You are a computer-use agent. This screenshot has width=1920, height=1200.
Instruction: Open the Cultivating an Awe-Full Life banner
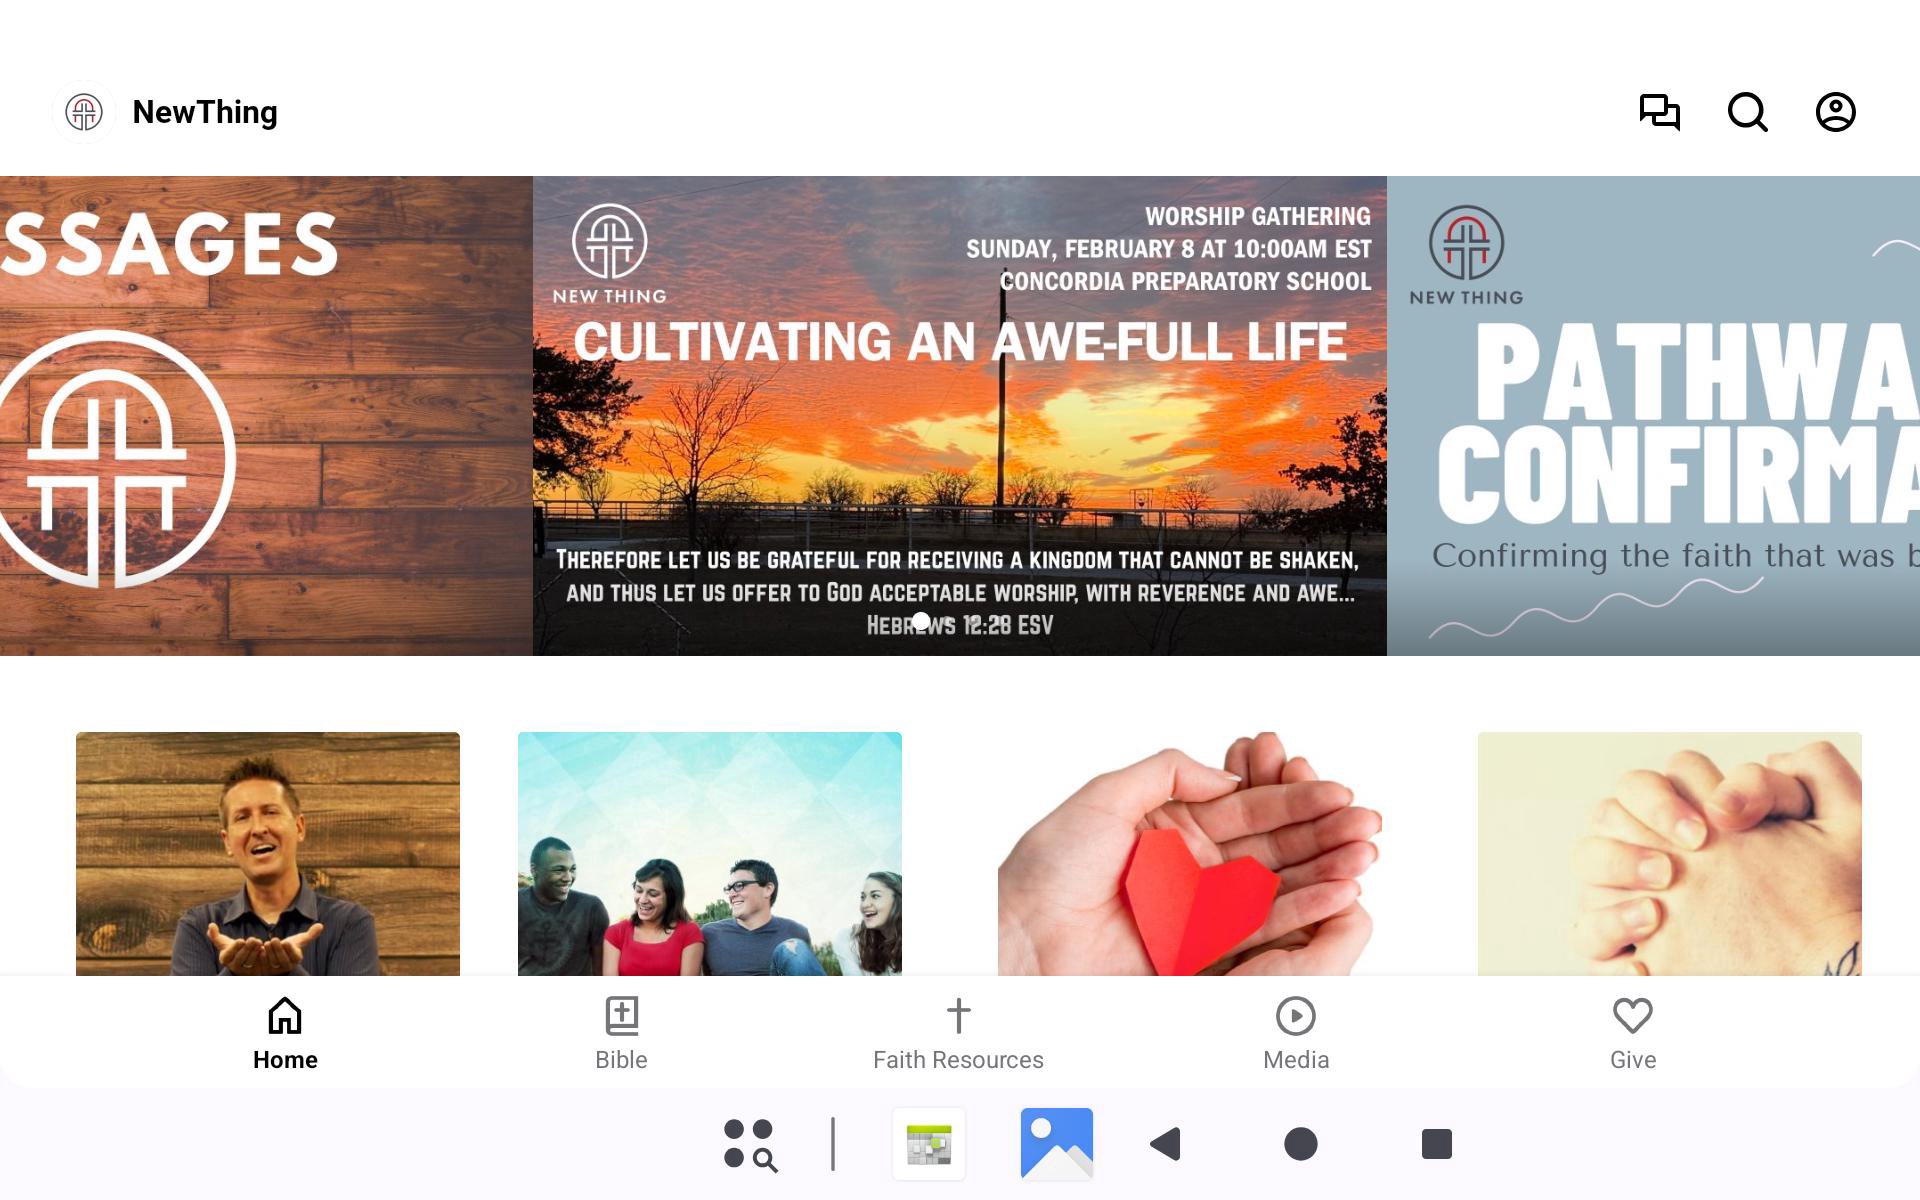[959, 416]
